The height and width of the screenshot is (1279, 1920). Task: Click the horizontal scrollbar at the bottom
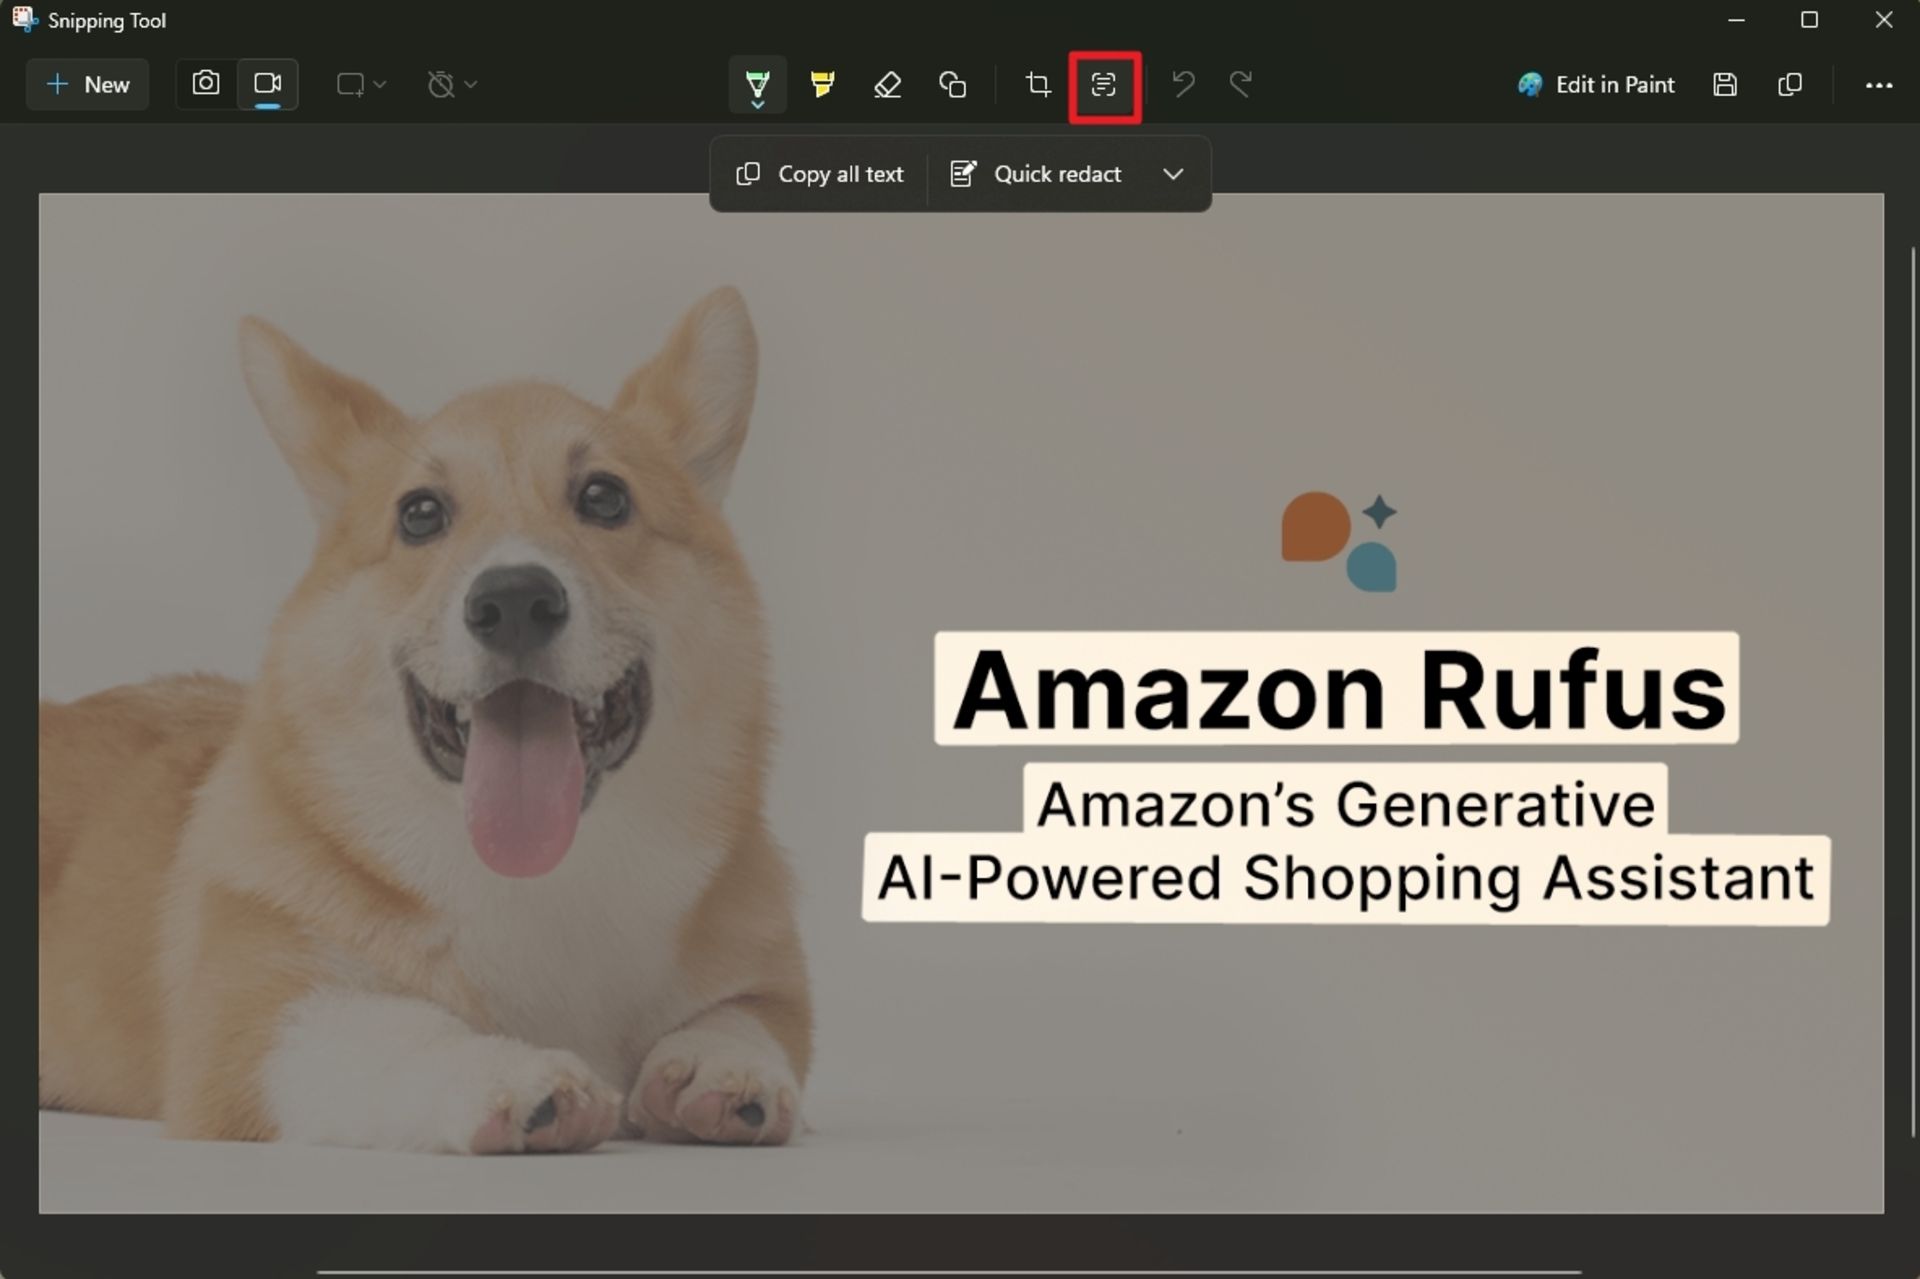tap(948, 1272)
